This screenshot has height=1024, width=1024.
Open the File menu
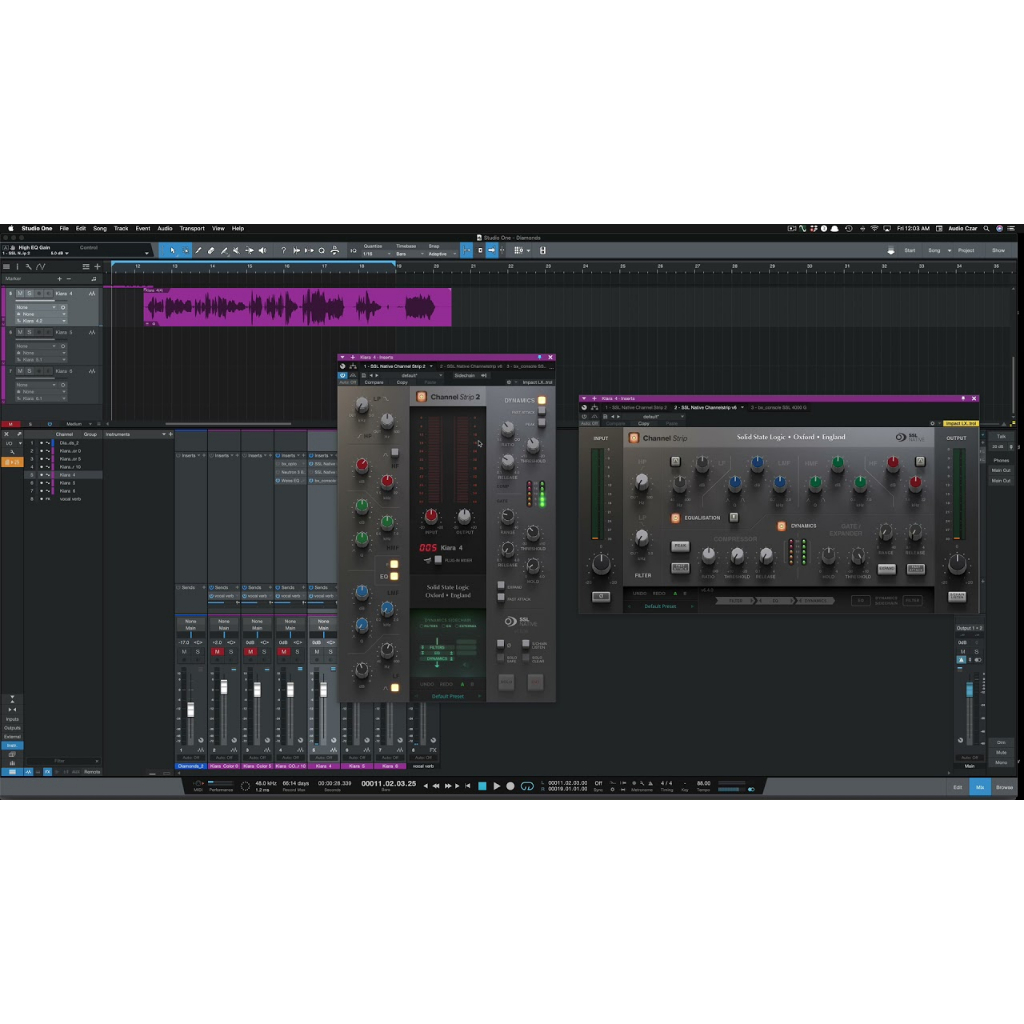click(x=64, y=229)
